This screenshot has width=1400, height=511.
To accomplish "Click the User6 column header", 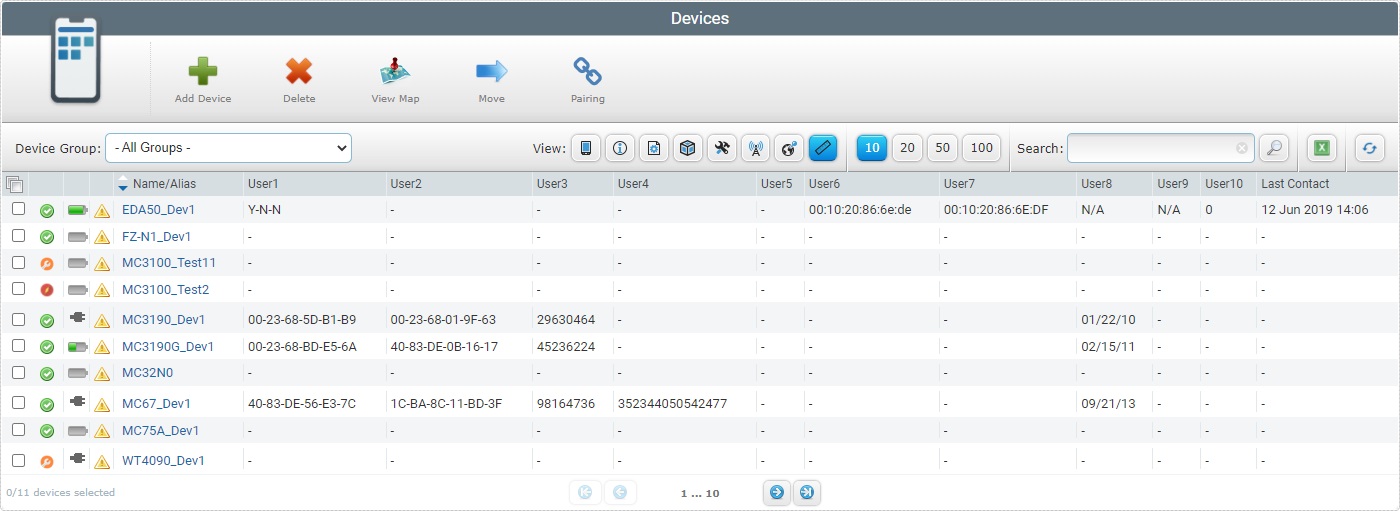I will (824, 184).
